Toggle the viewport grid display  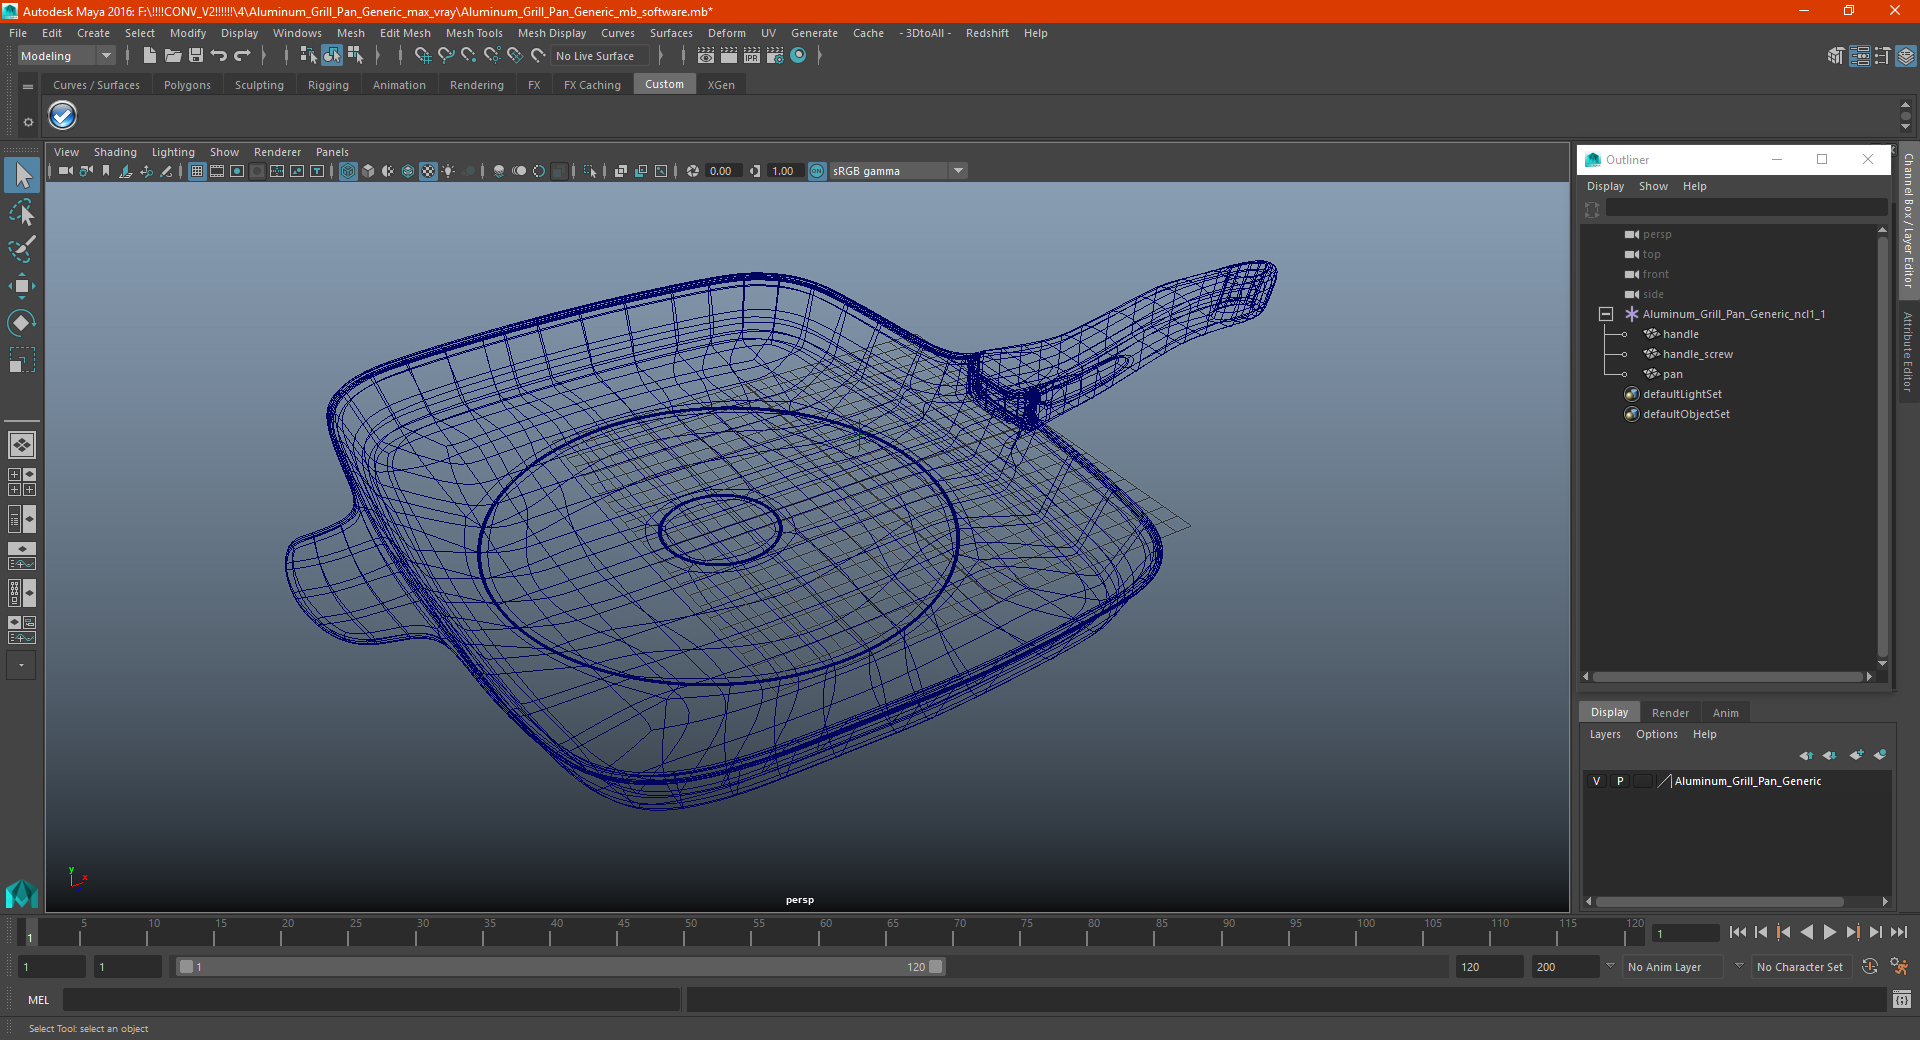pos(197,171)
